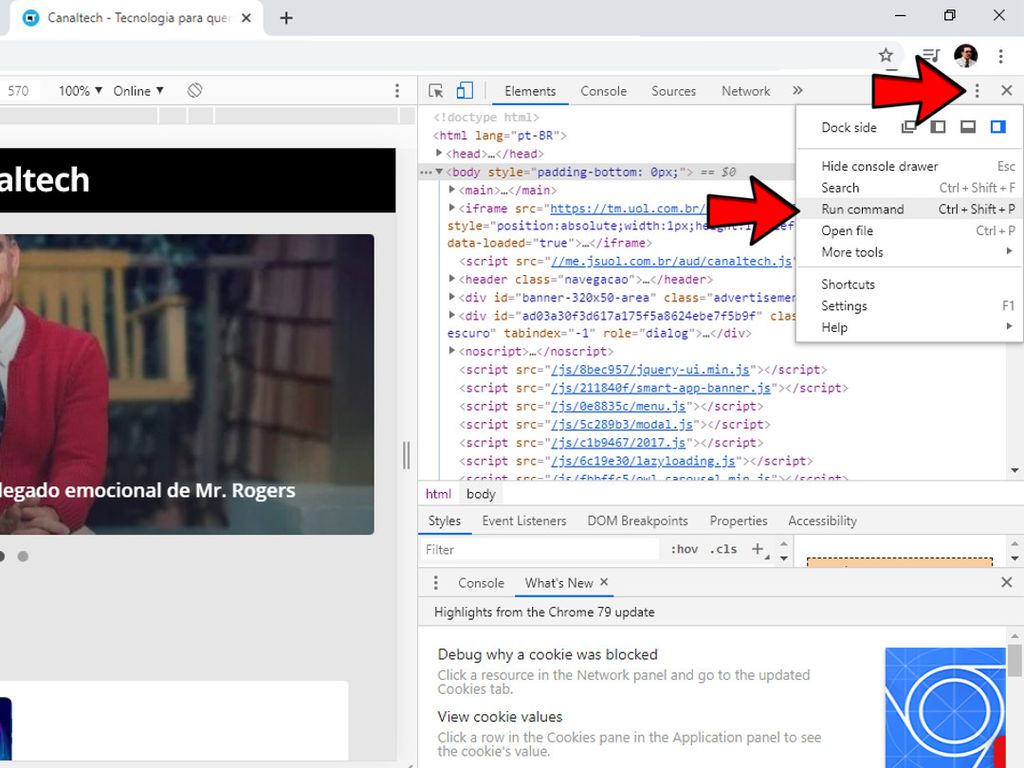Add a new style rule
Image resolution: width=1024 pixels, height=768 pixels.
[x=758, y=549]
